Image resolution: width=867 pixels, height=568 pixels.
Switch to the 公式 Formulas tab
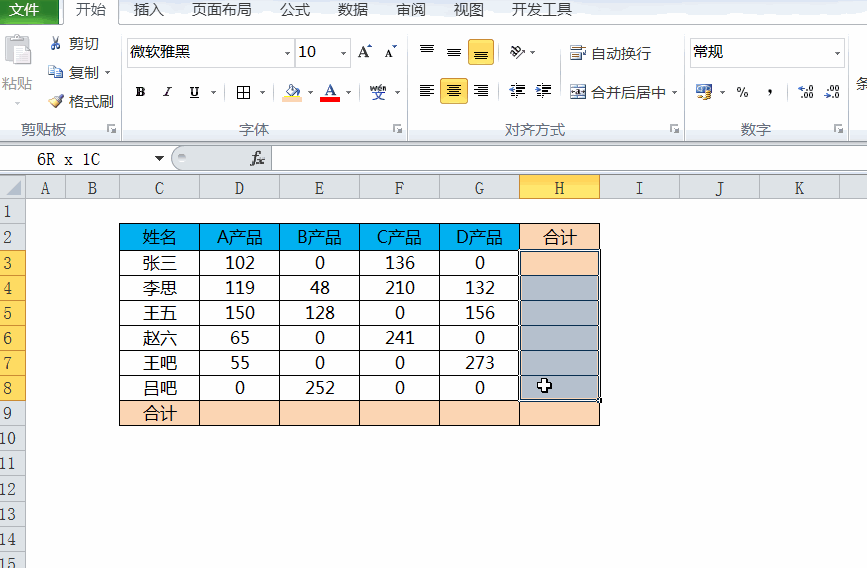295,10
